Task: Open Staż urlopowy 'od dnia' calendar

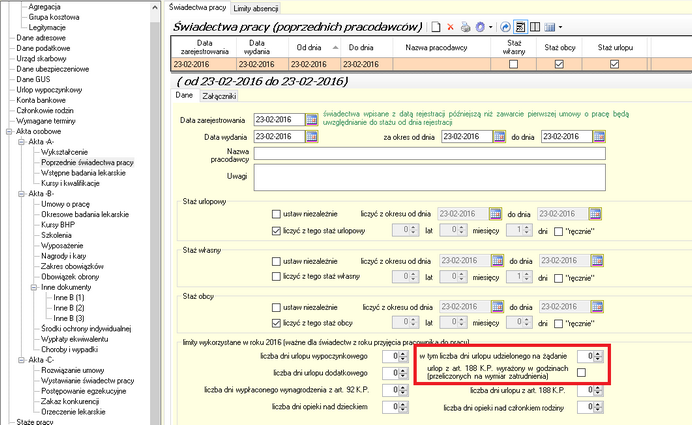Action: pos(495,214)
